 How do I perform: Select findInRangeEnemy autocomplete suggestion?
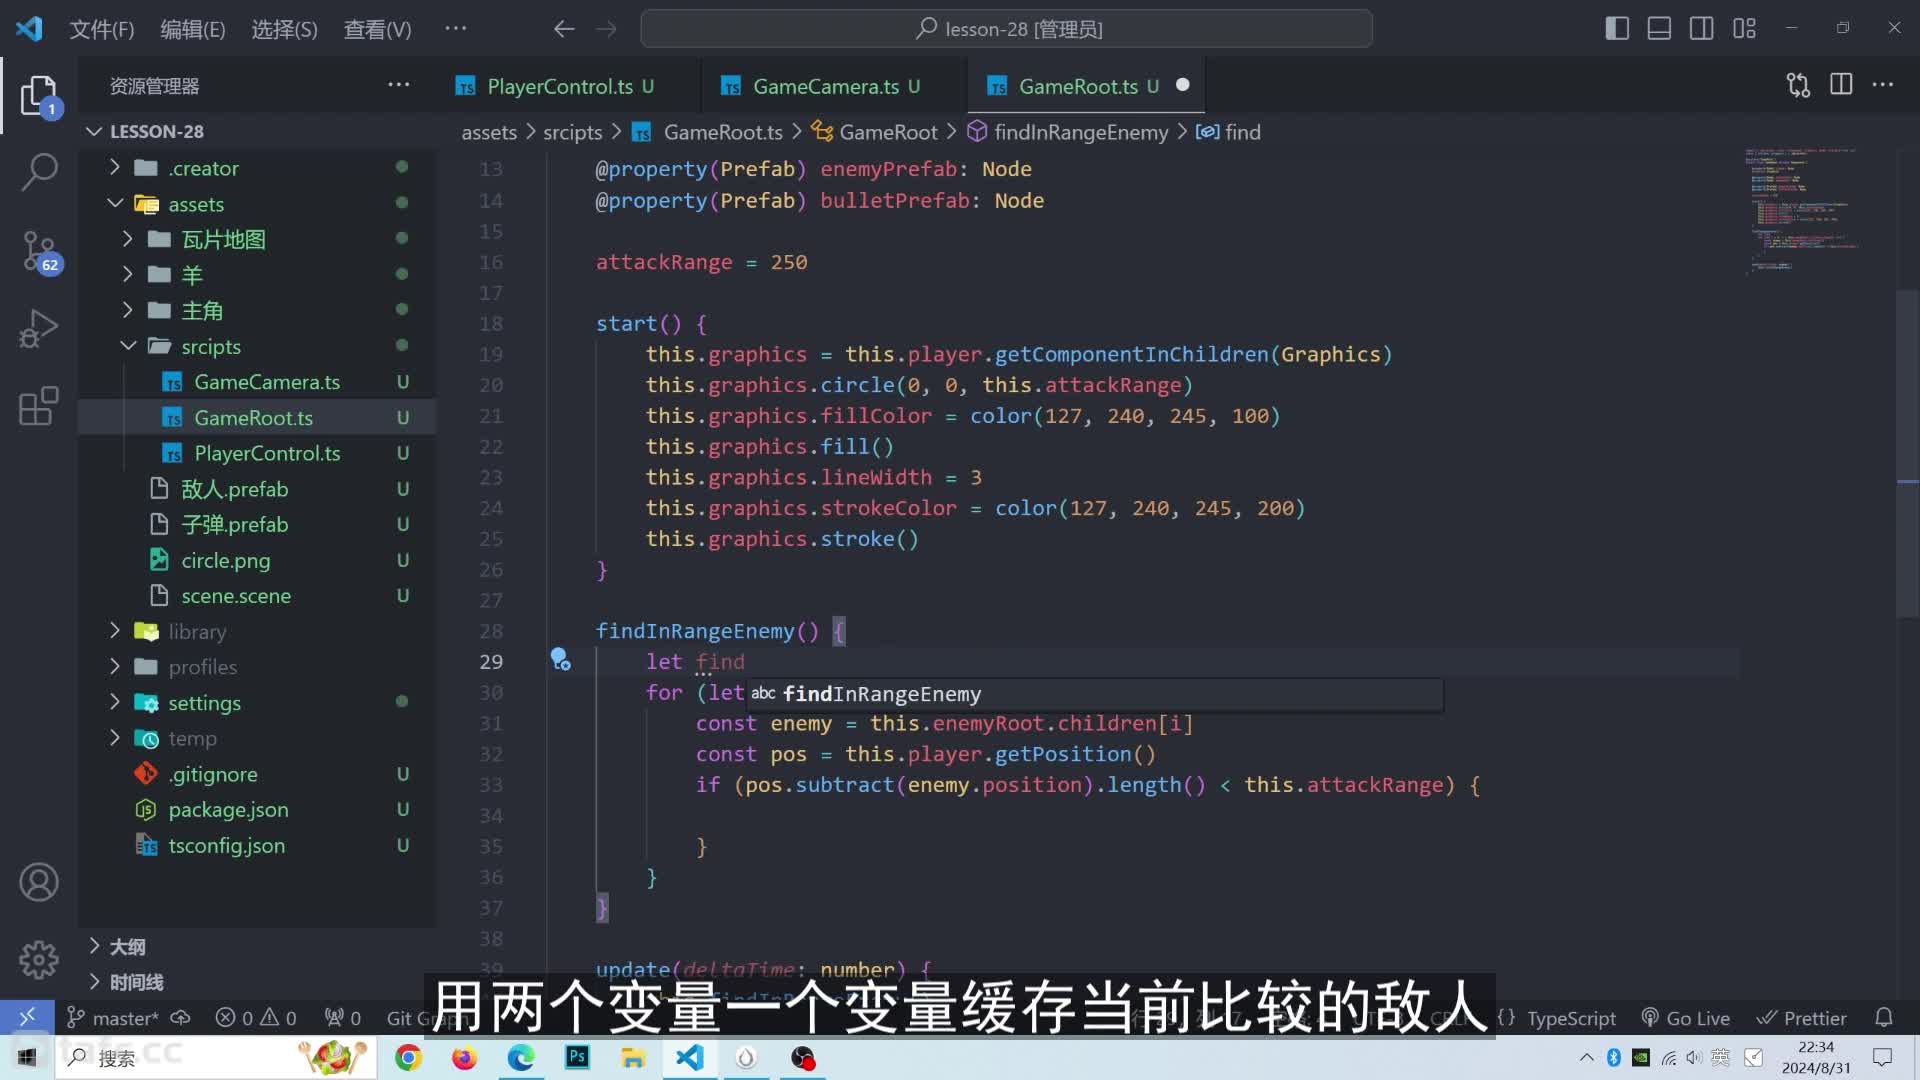pyautogui.click(x=1094, y=694)
